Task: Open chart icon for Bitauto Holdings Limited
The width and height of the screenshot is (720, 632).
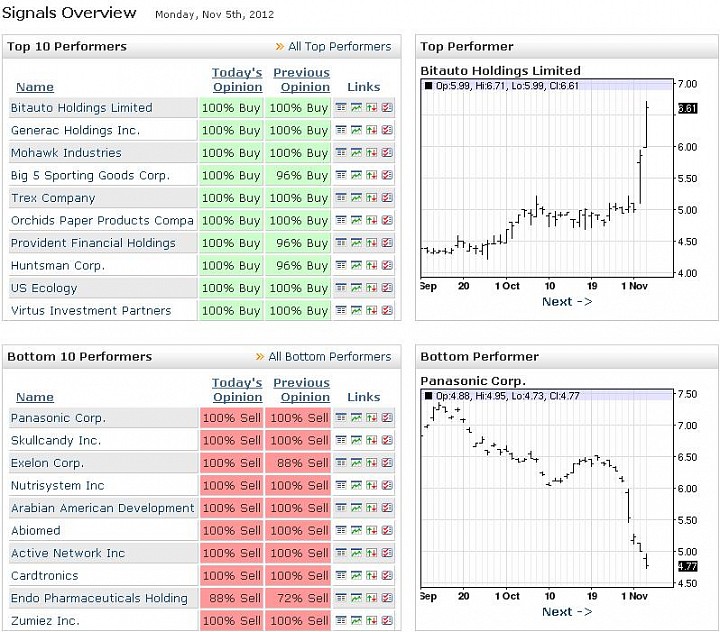Action: pyautogui.click(x=356, y=107)
